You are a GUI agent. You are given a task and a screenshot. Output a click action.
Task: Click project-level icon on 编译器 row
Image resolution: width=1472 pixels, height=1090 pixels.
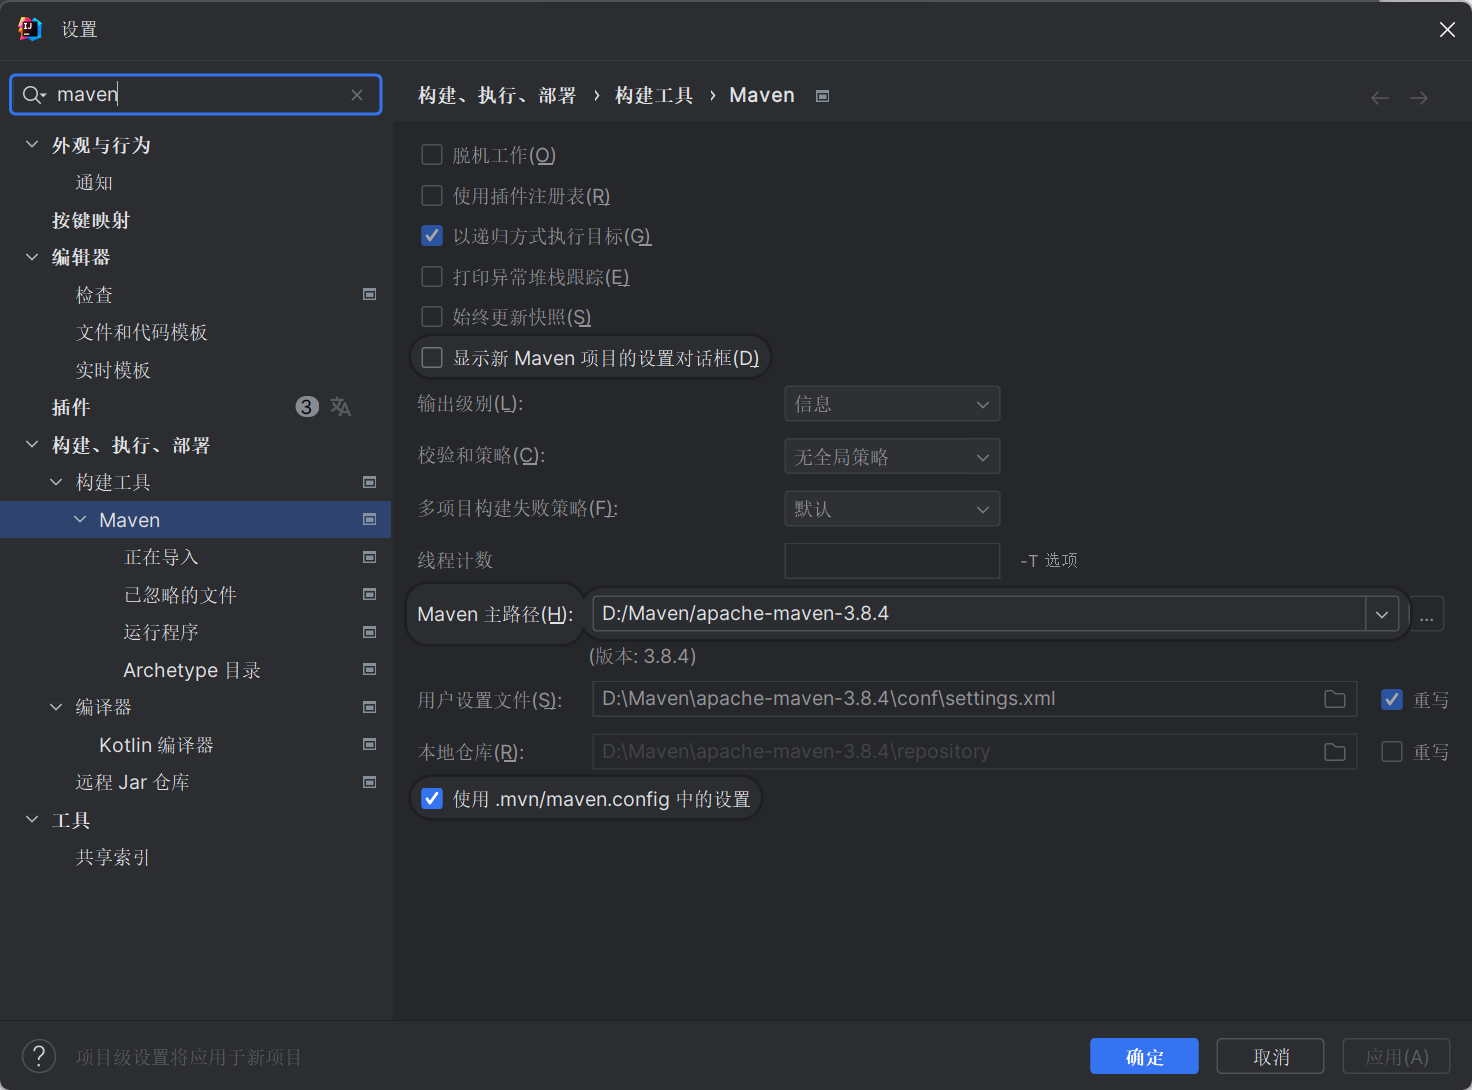pyautogui.click(x=369, y=707)
